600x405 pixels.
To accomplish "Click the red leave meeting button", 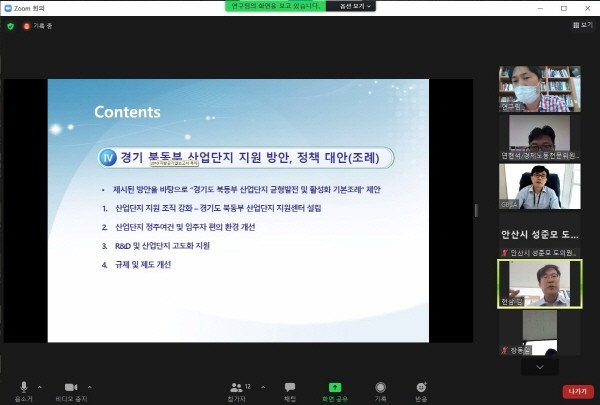I will [577, 391].
